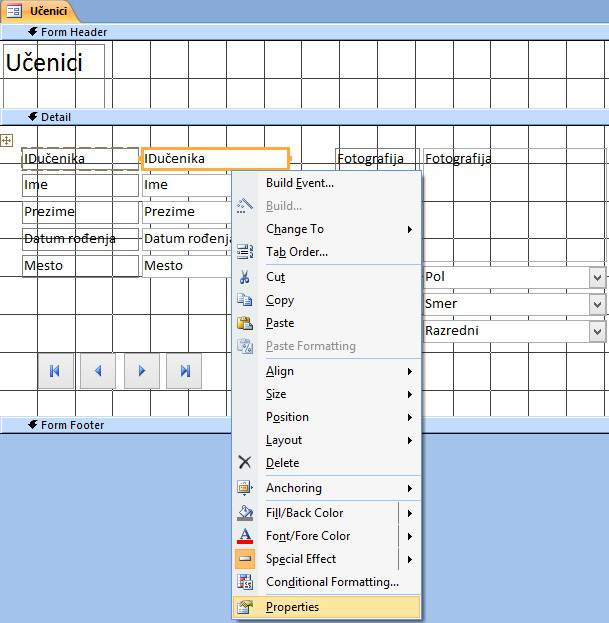The height and width of the screenshot is (623, 609).
Task: Click the layout selector cross handle
Action: (x=6, y=140)
